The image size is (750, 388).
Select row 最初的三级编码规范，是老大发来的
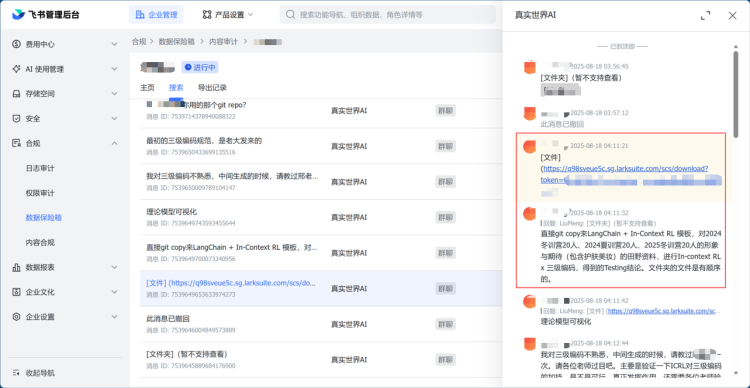(x=321, y=146)
